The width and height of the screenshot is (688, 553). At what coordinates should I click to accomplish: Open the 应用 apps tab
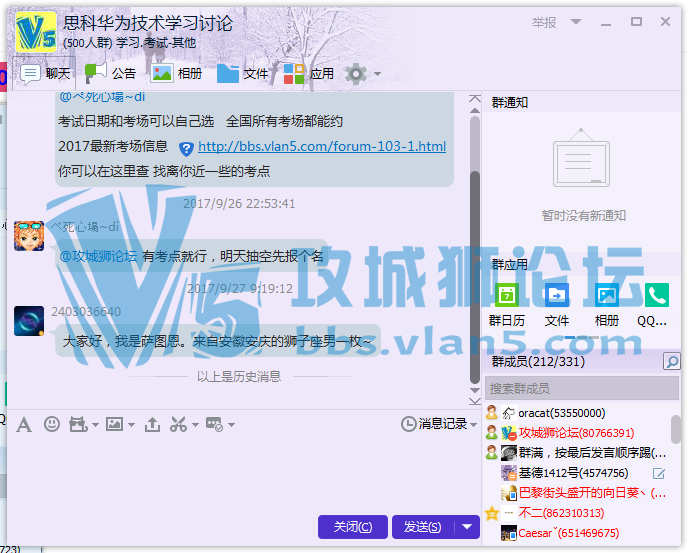click(x=309, y=73)
